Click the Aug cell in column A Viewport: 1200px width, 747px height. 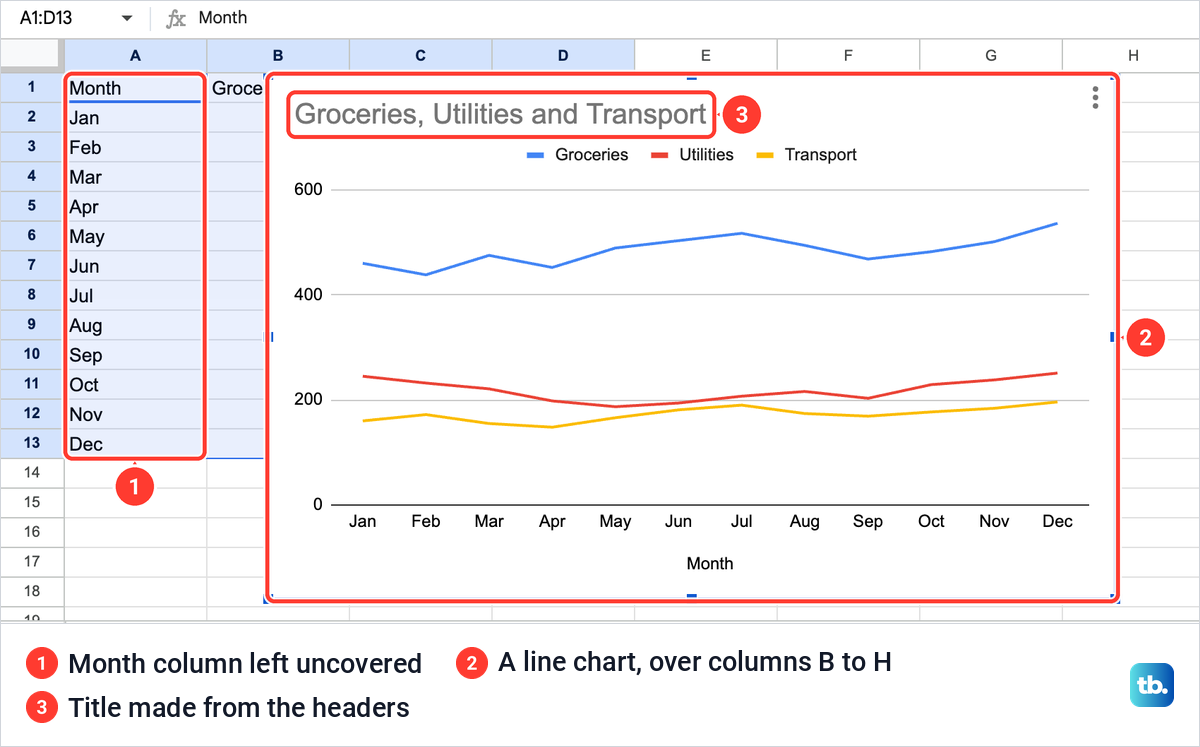click(x=135, y=325)
